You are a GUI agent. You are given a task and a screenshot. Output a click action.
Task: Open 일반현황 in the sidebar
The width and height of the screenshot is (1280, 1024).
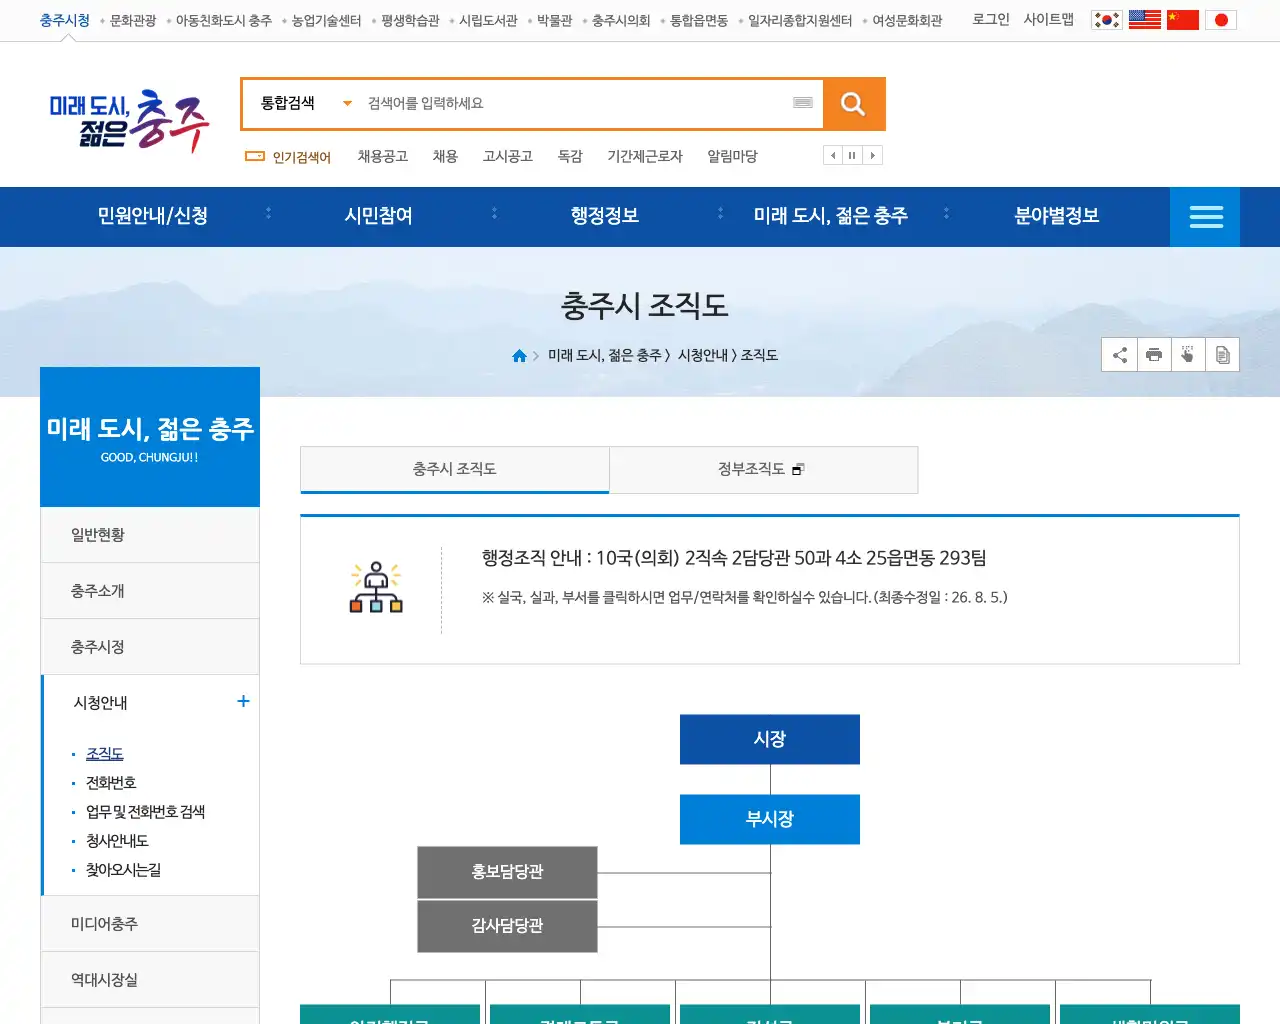[150, 535]
